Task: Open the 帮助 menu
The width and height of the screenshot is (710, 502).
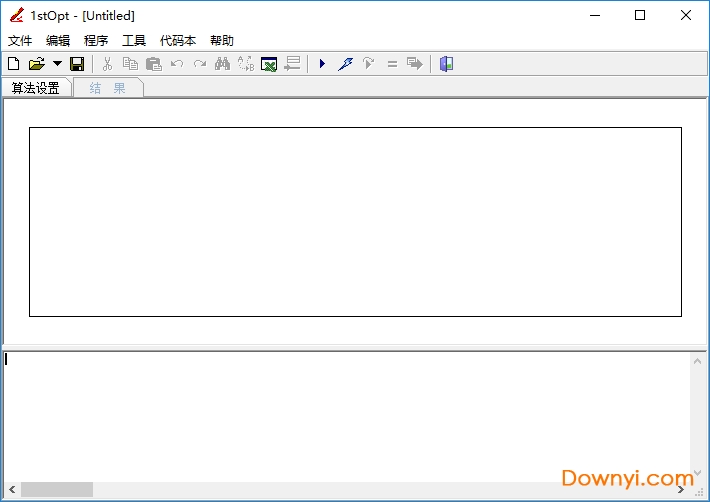Action: tap(222, 41)
